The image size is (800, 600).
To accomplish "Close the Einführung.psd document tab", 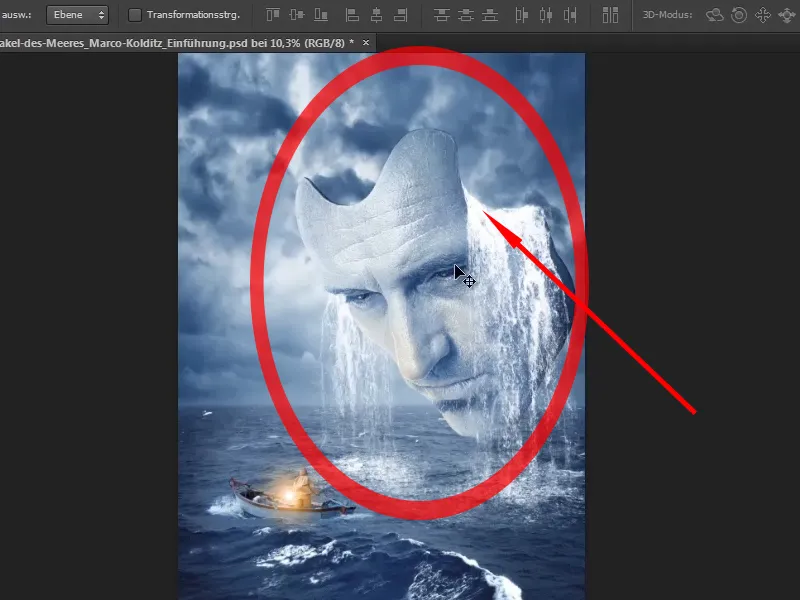I will [x=366, y=43].
